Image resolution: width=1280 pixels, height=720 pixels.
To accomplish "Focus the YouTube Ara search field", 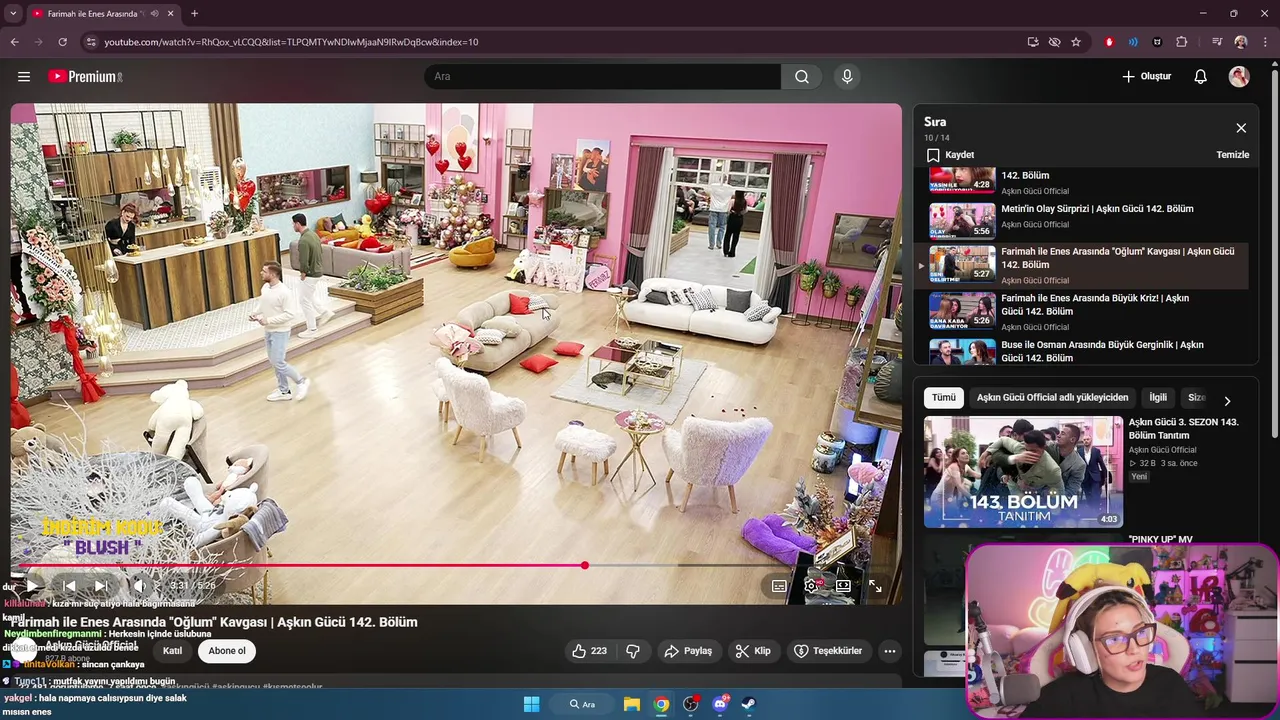I will point(602,76).
